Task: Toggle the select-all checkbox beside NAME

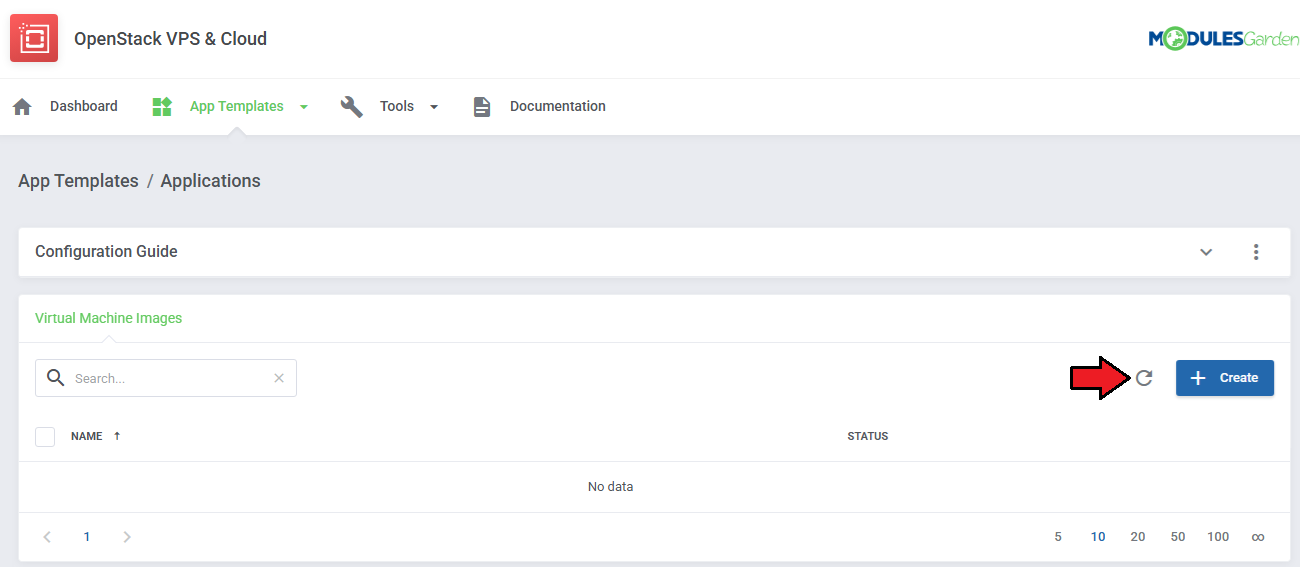Action: [45, 437]
